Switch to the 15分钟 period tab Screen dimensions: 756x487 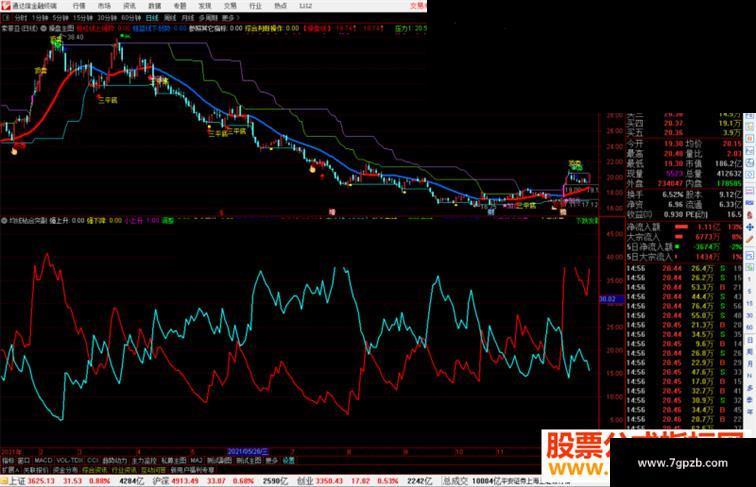click(x=83, y=18)
